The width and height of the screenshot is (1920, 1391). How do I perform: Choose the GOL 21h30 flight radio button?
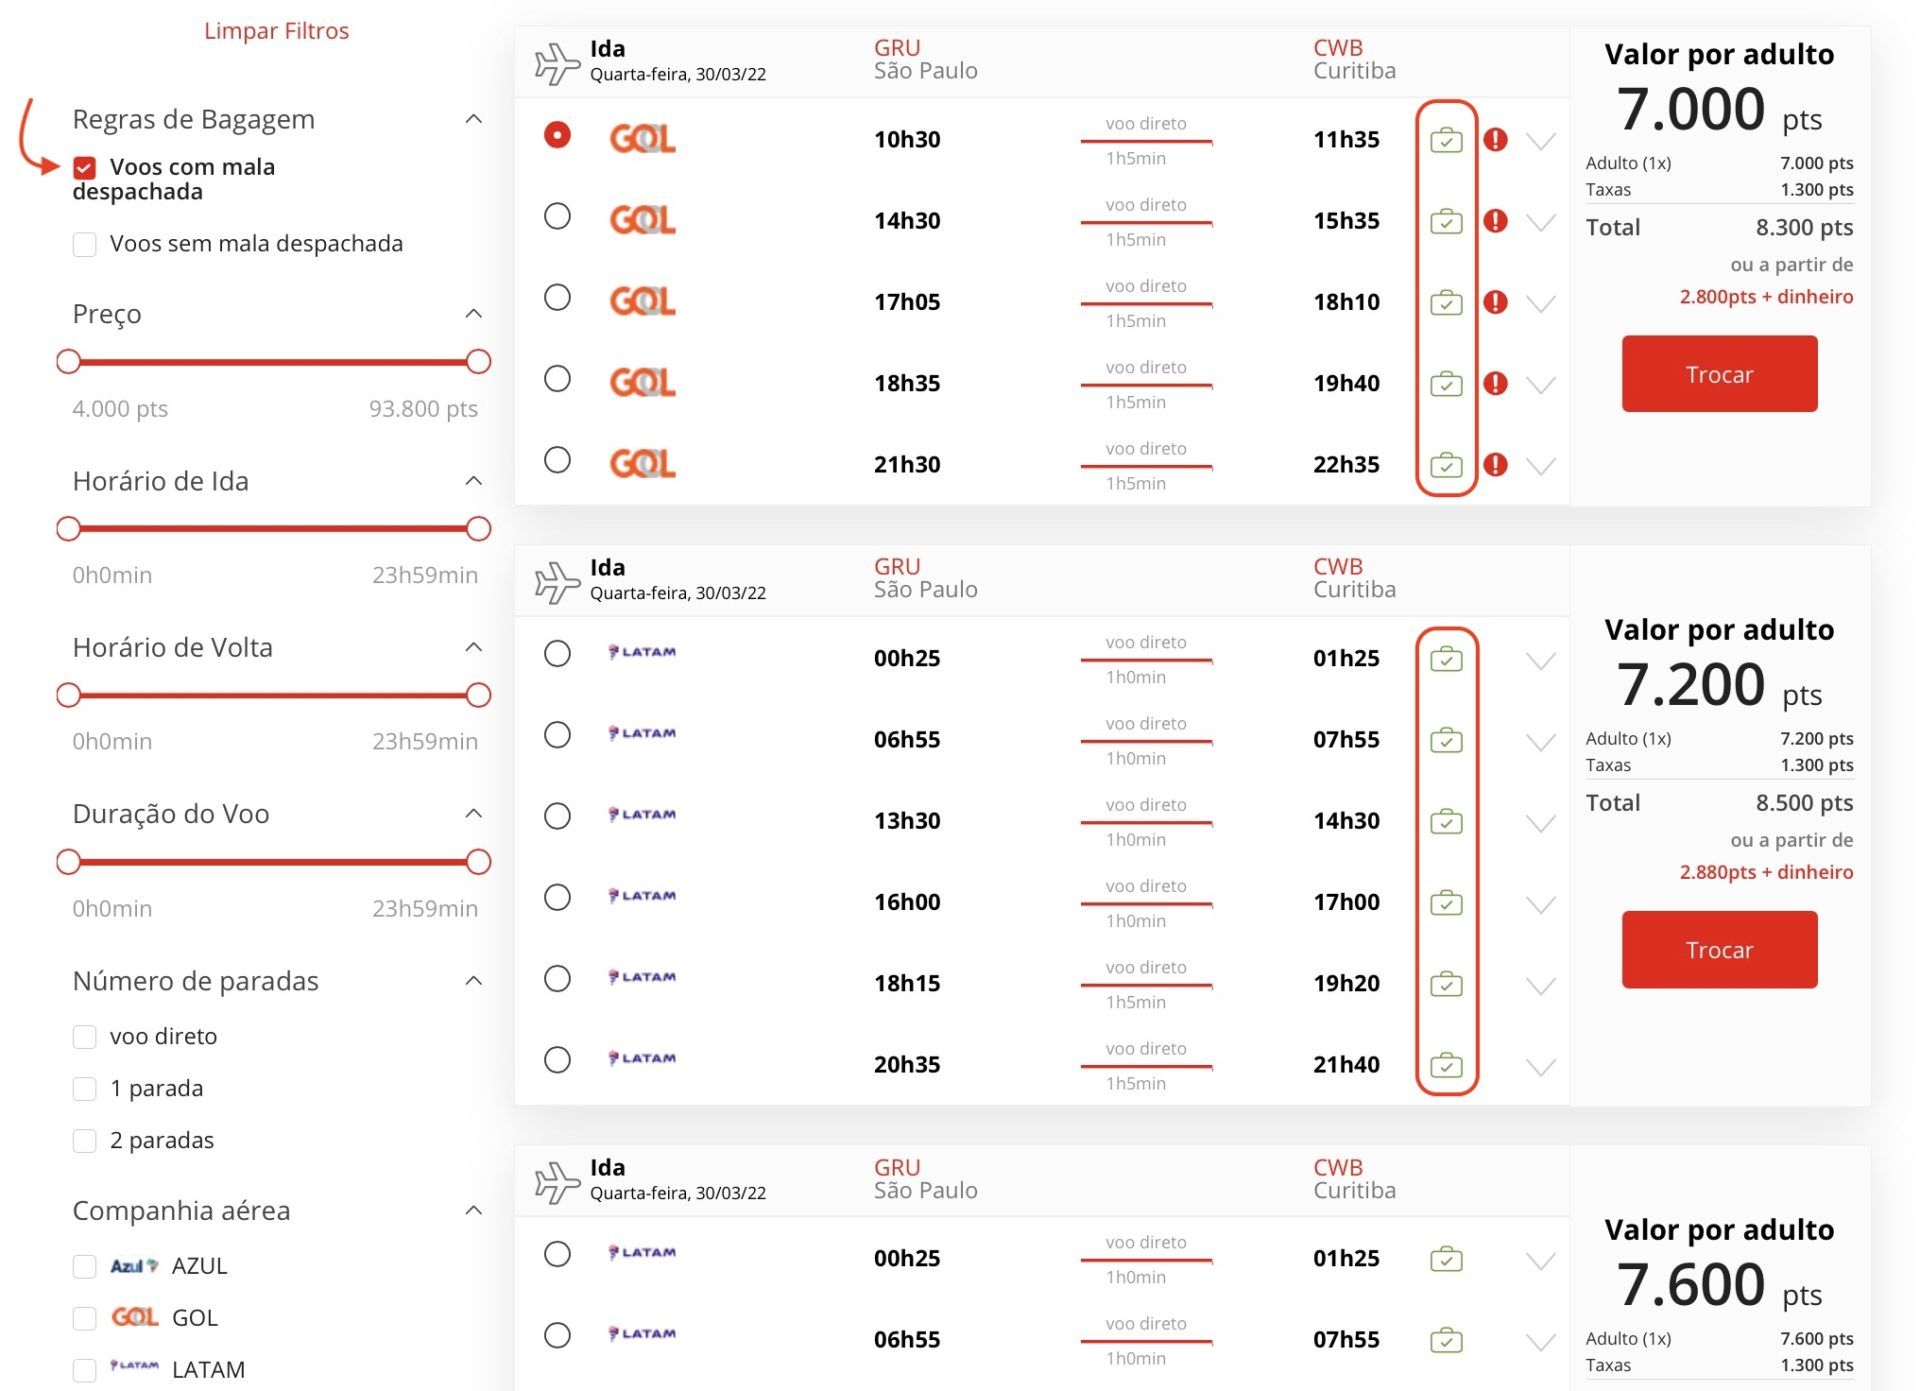(x=557, y=460)
